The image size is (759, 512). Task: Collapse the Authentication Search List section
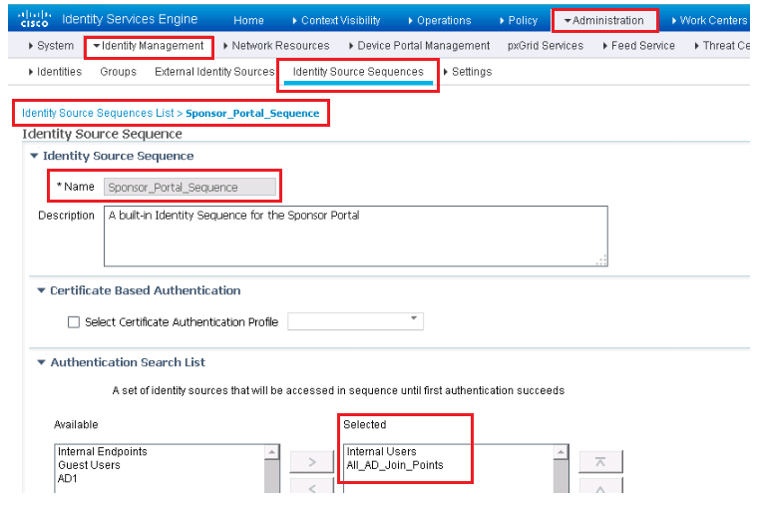pos(41,362)
